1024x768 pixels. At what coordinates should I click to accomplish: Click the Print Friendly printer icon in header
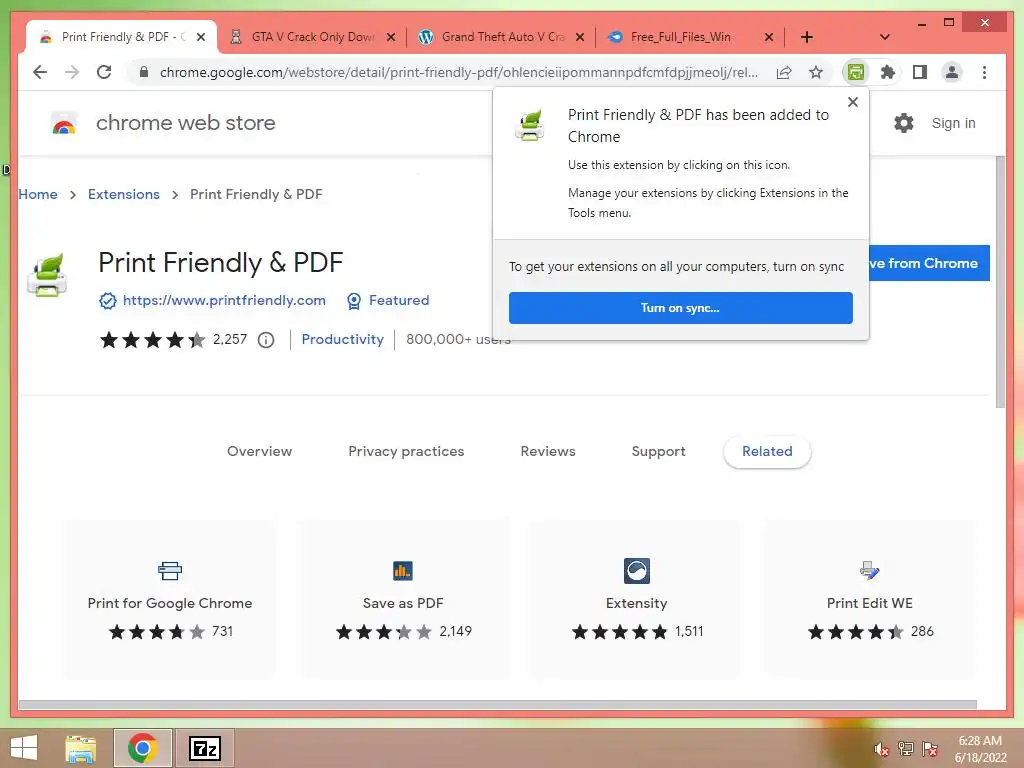coord(47,275)
